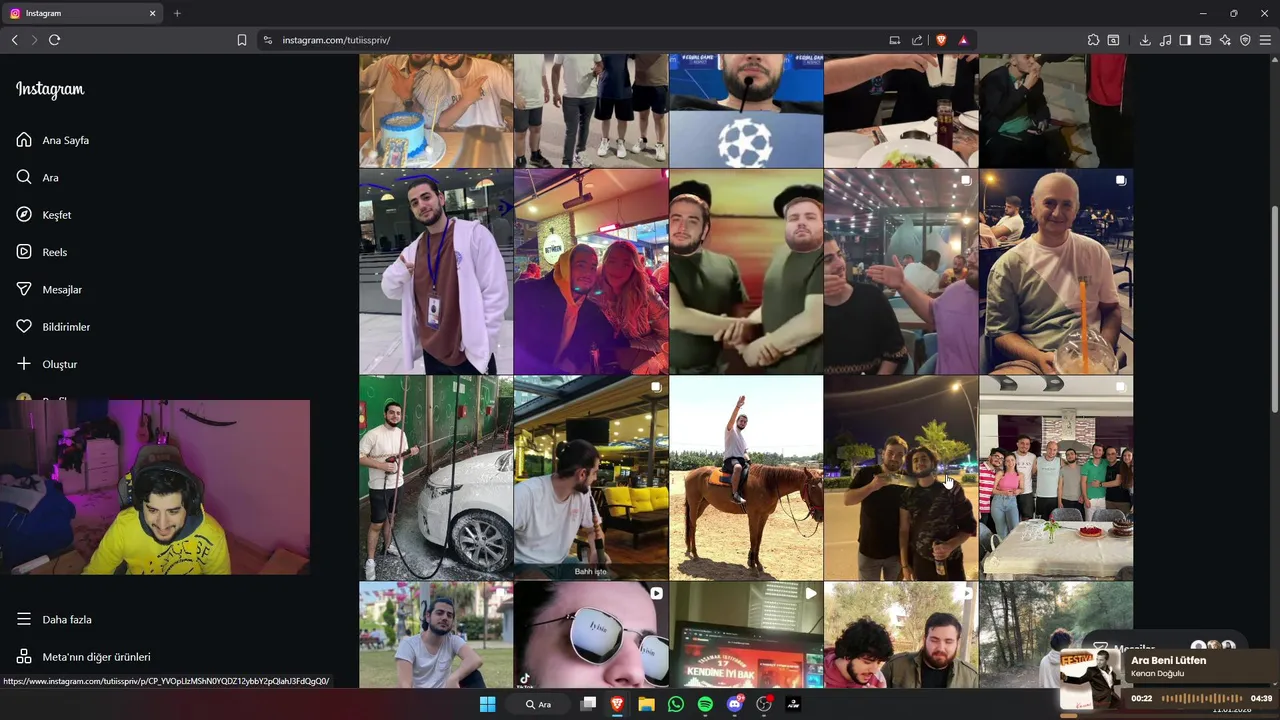Open Mesajlar direct messages
This screenshot has width=1280, height=720.
pyautogui.click(x=49, y=289)
